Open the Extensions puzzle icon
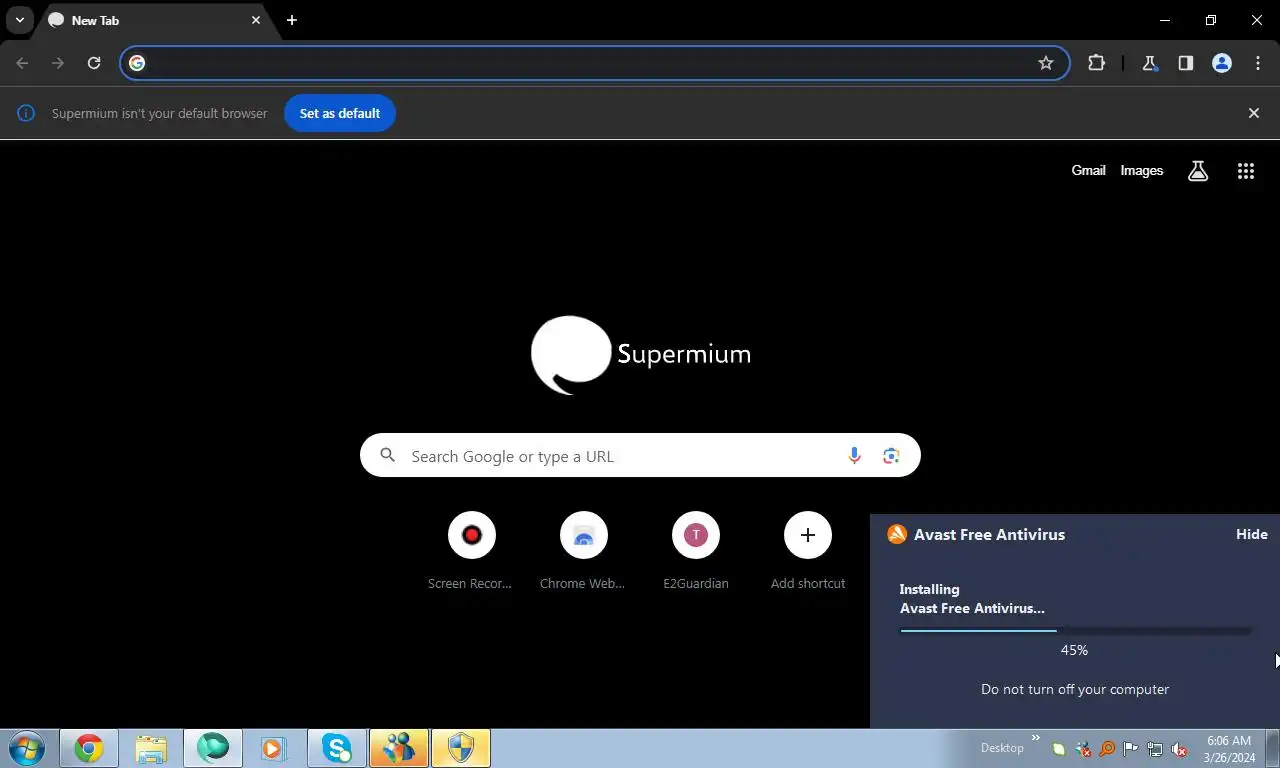Viewport: 1280px width, 768px height. click(1097, 63)
